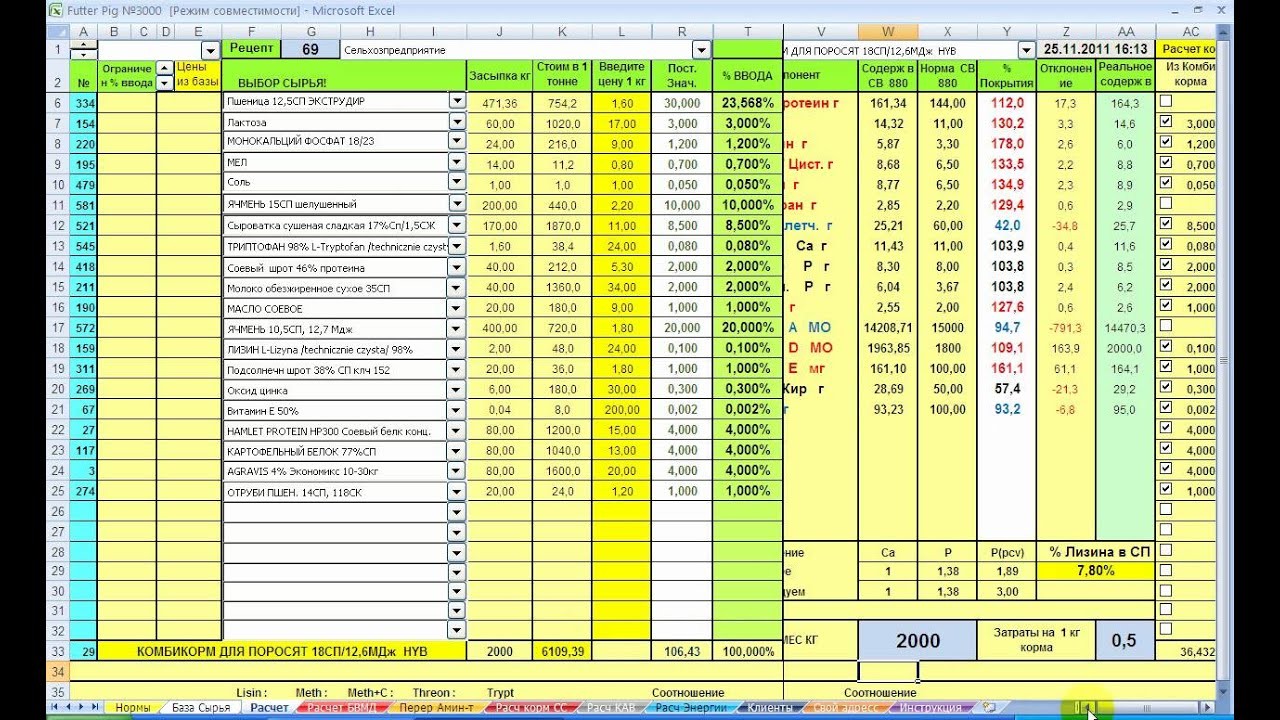Open the empty ingredient dropdown in row 26

click(457, 511)
